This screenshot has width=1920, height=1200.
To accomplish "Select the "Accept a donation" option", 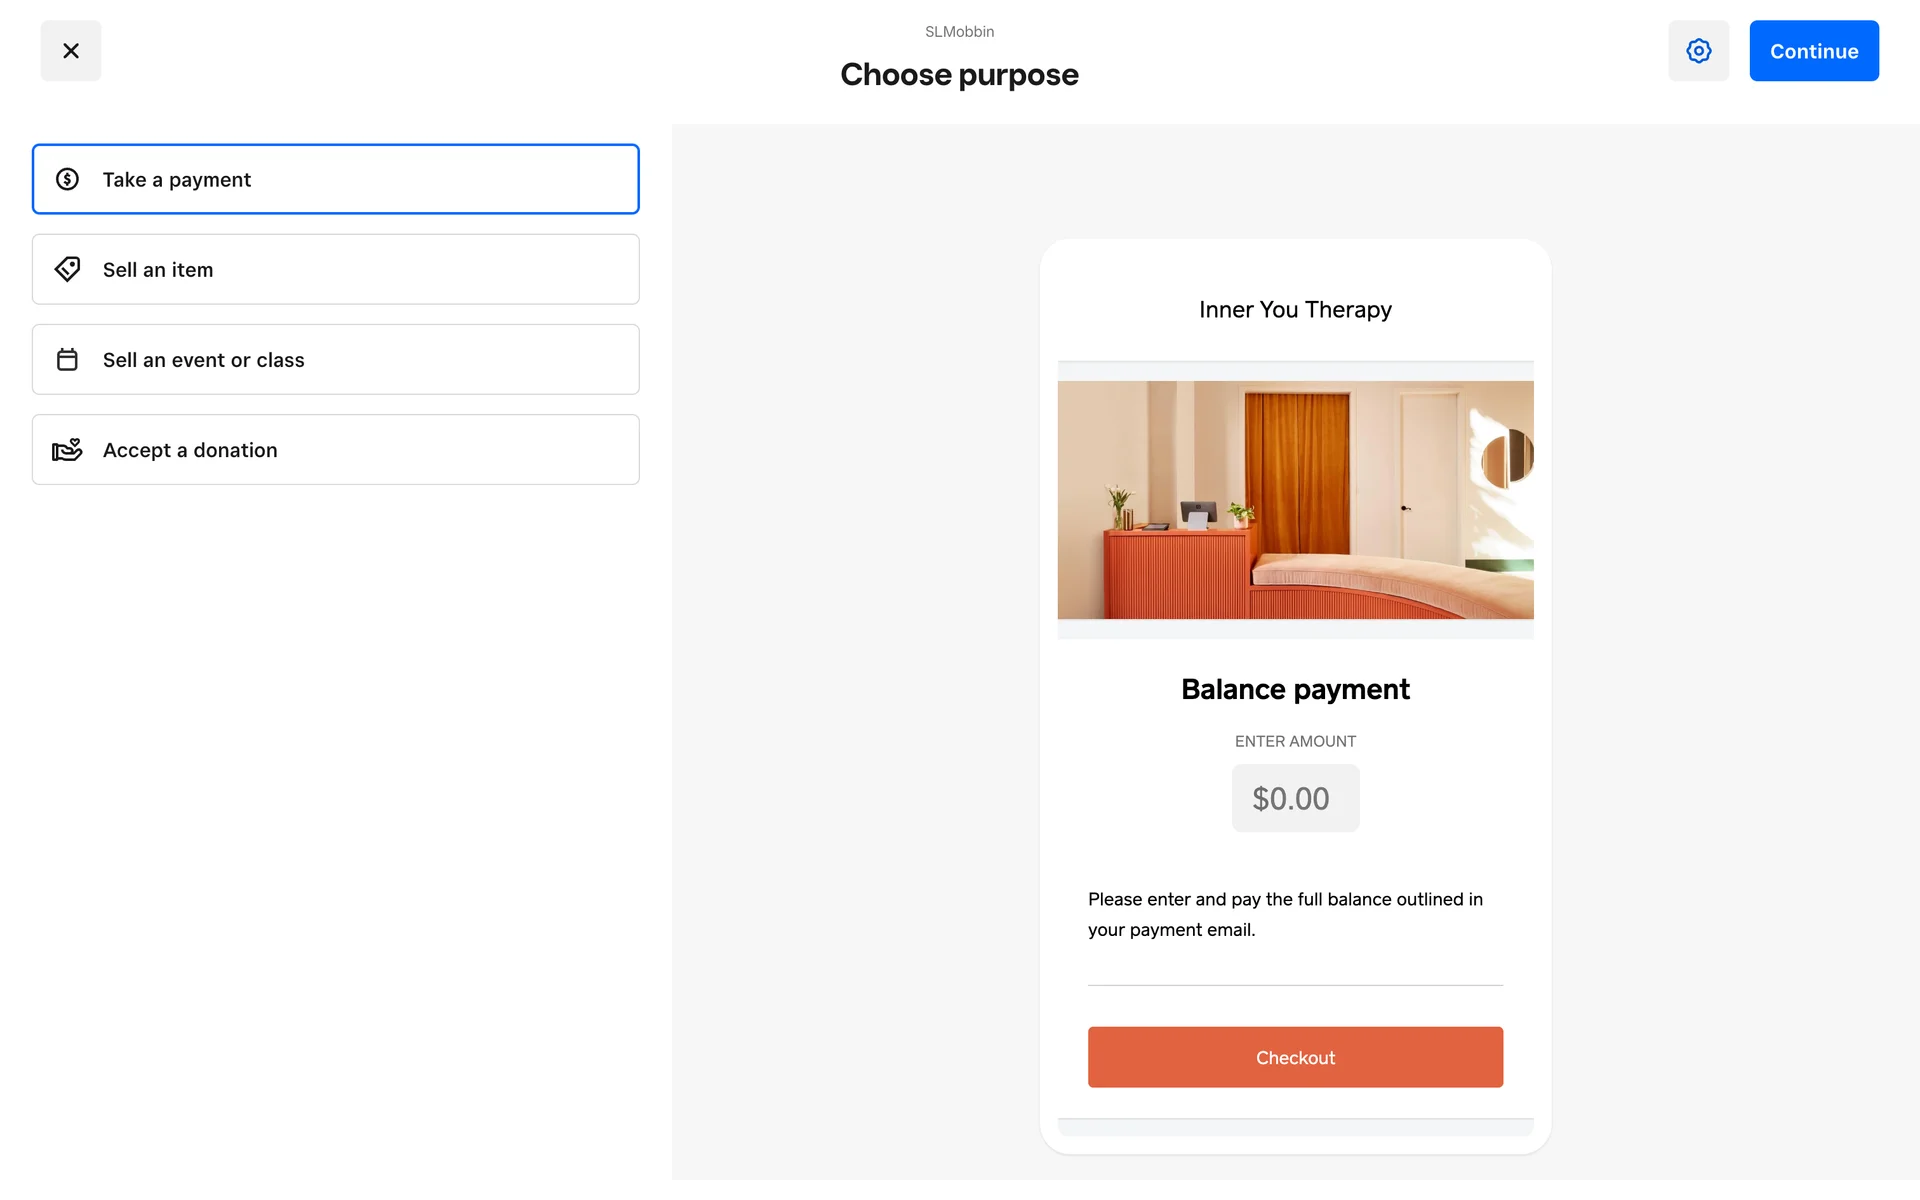I will pyautogui.click(x=335, y=450).
